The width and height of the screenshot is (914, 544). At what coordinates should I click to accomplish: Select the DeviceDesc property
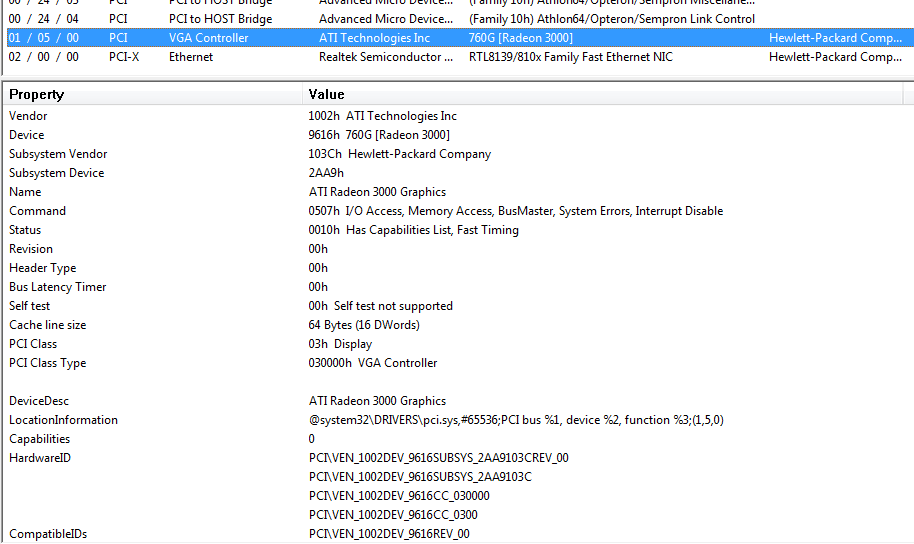tap(39, 401)
